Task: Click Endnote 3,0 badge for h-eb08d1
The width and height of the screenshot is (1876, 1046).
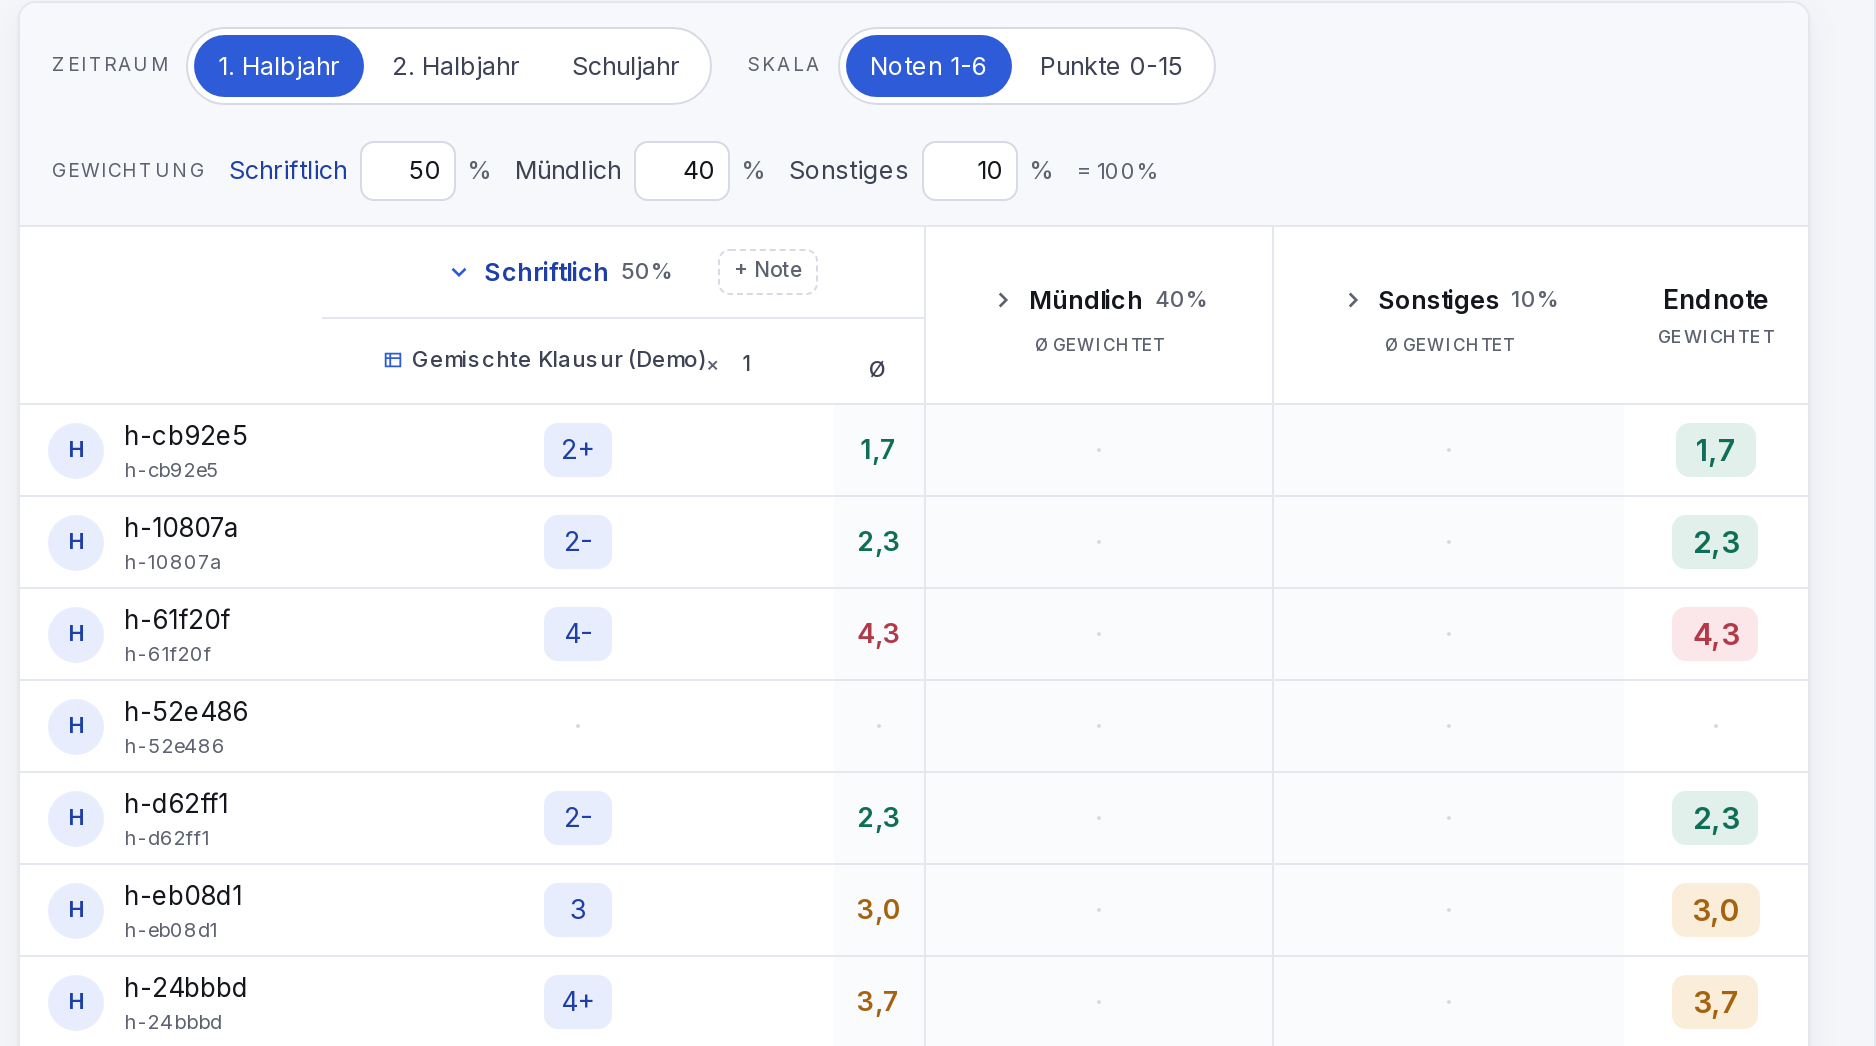Action: pyautogui.click(x=1716, y=910)
